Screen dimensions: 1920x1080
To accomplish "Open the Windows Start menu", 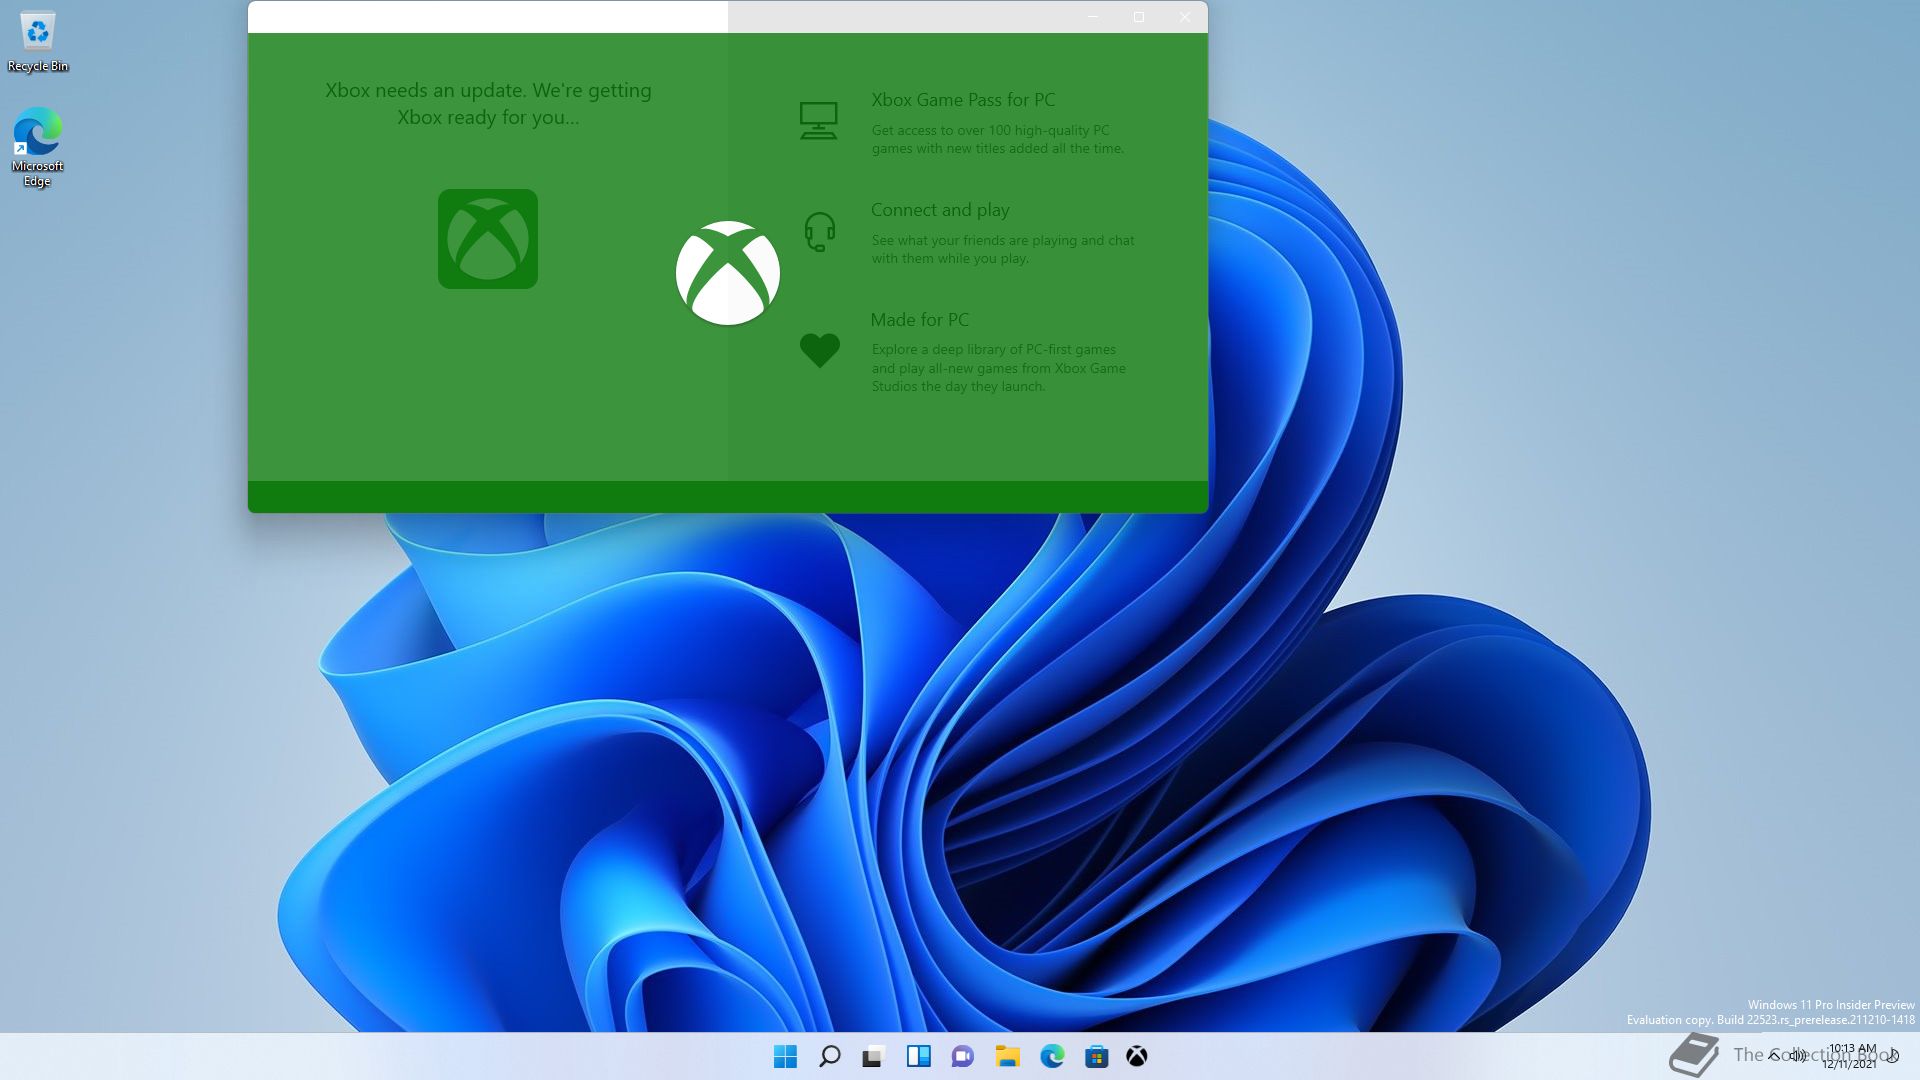I will tap(786, 1056).
